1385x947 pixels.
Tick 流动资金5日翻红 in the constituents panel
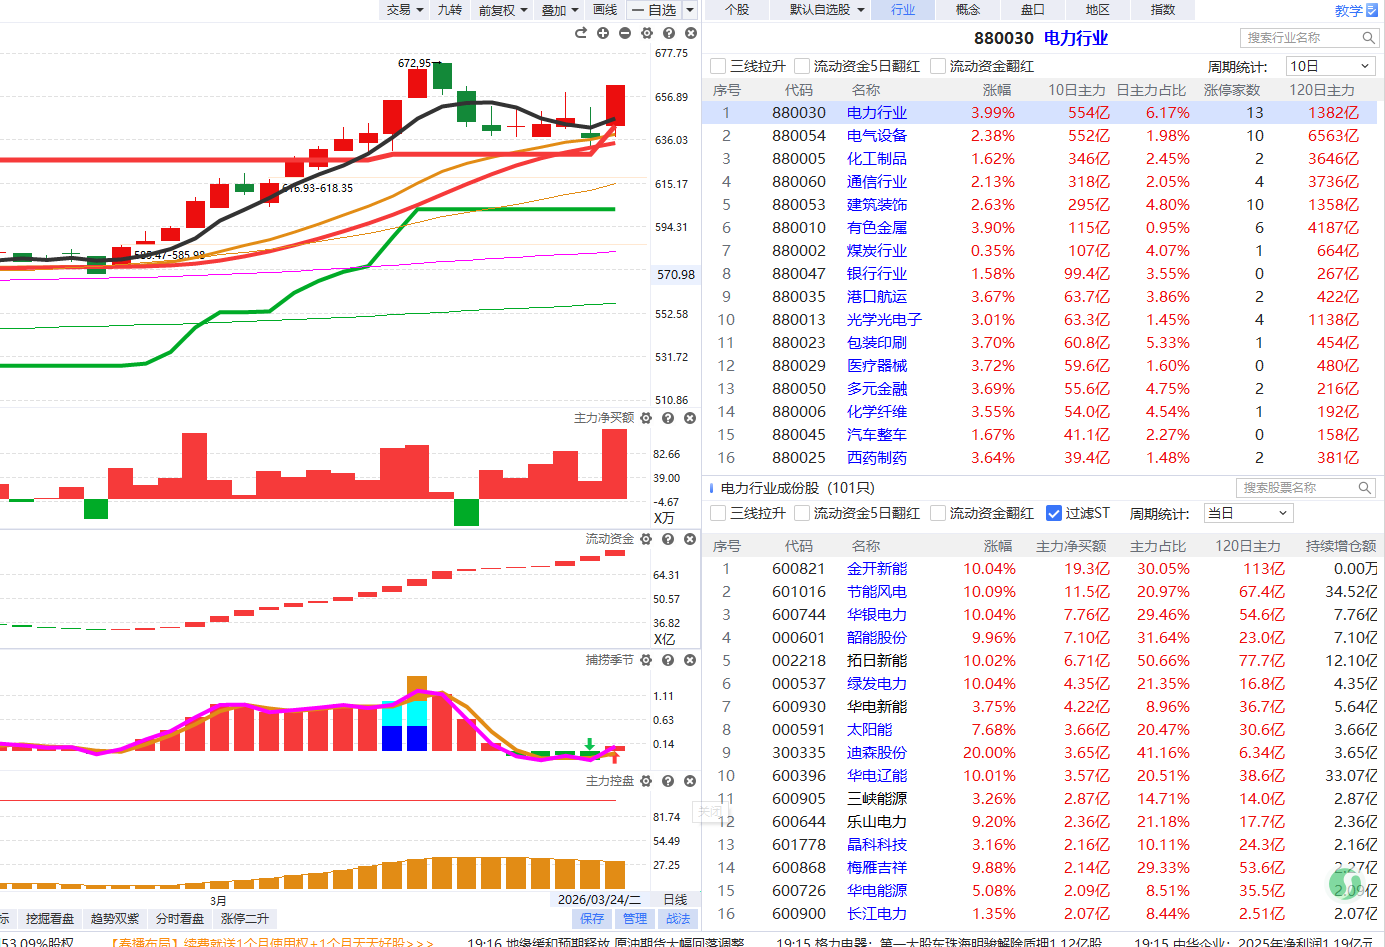[802, 513]
